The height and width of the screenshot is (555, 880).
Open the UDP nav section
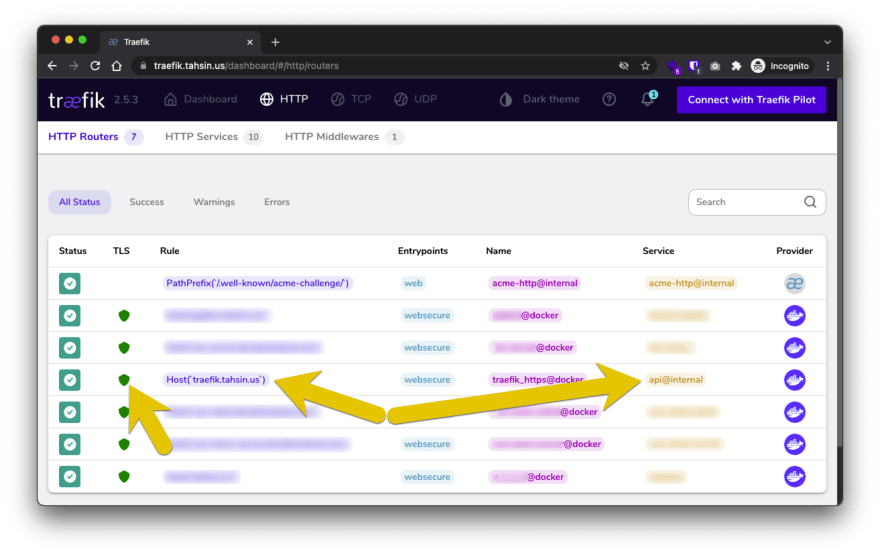click(415, 99)
